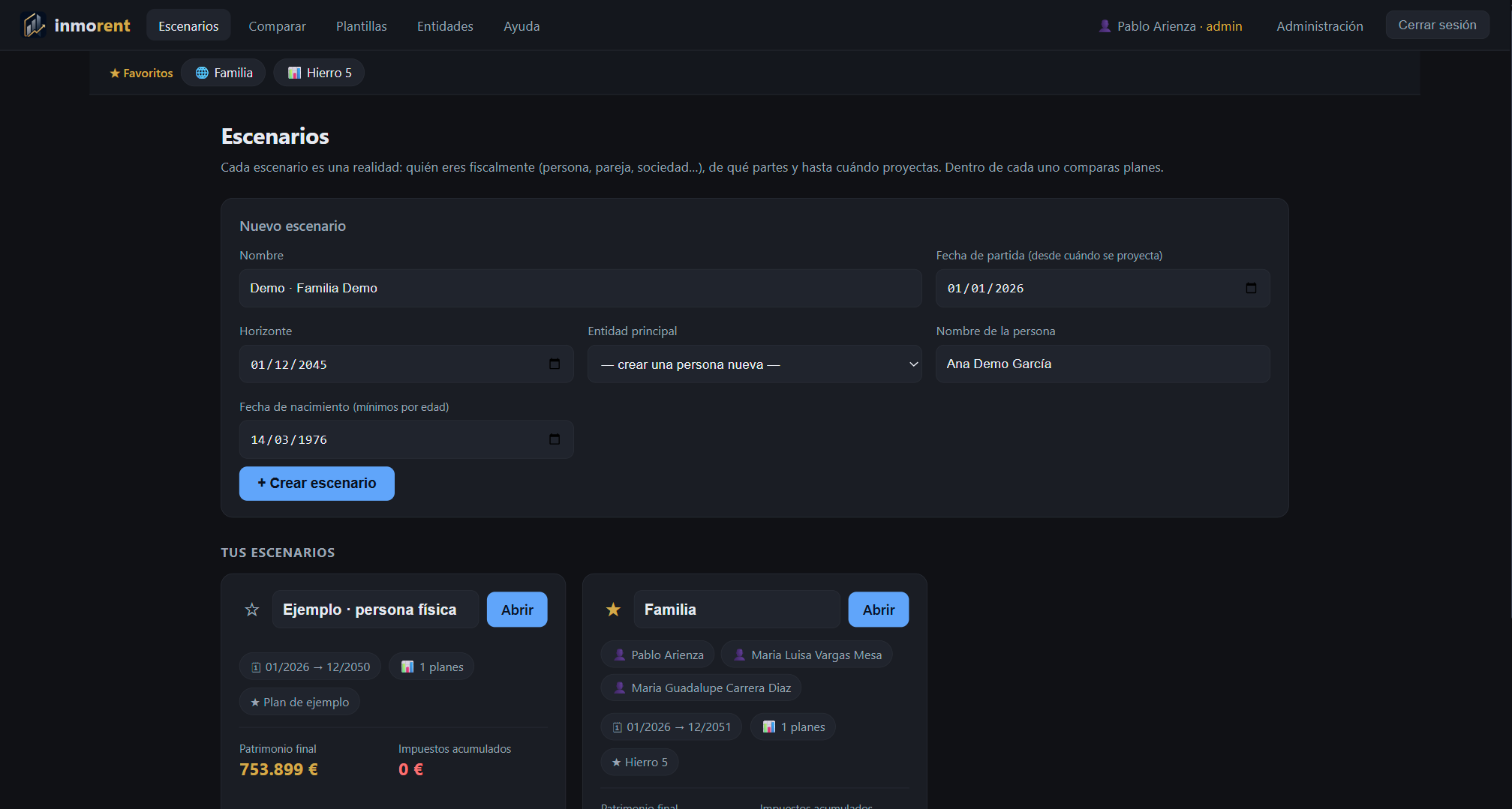Focus the Nombre input field
This screenshot has width=1512, height=809.
580,288
